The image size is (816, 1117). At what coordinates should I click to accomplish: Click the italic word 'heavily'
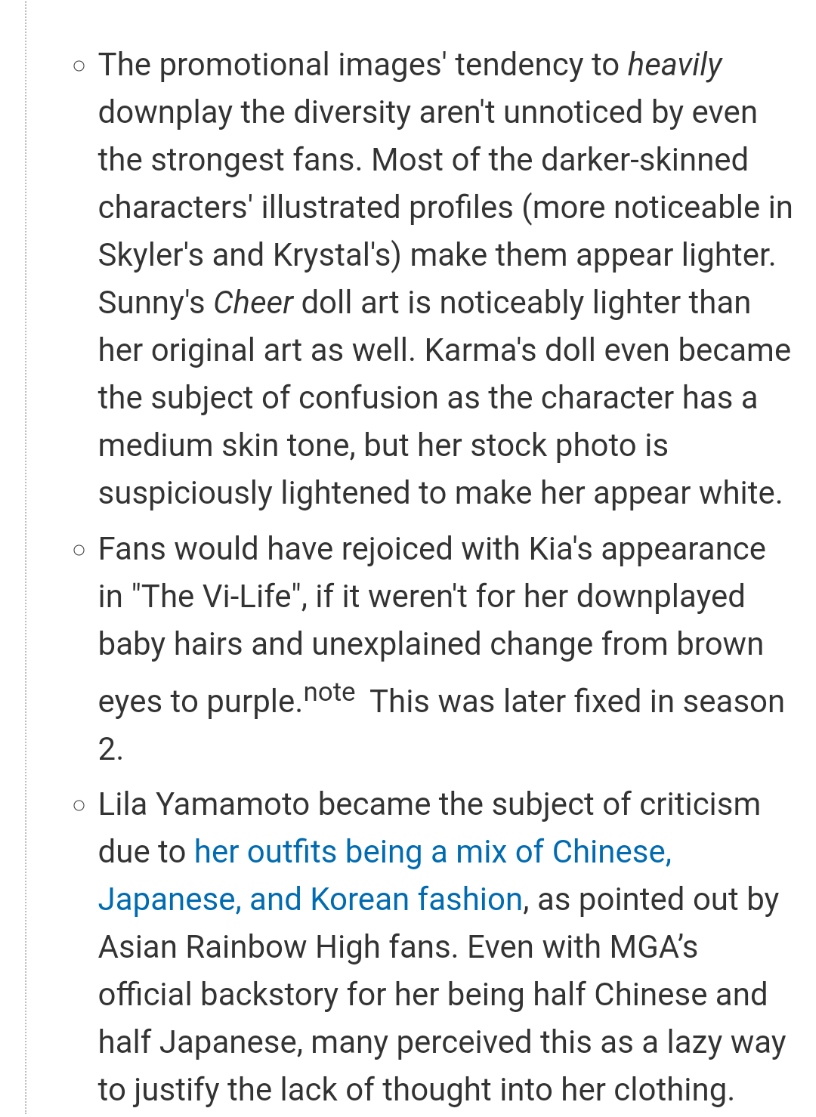click(x=674, y=65)
